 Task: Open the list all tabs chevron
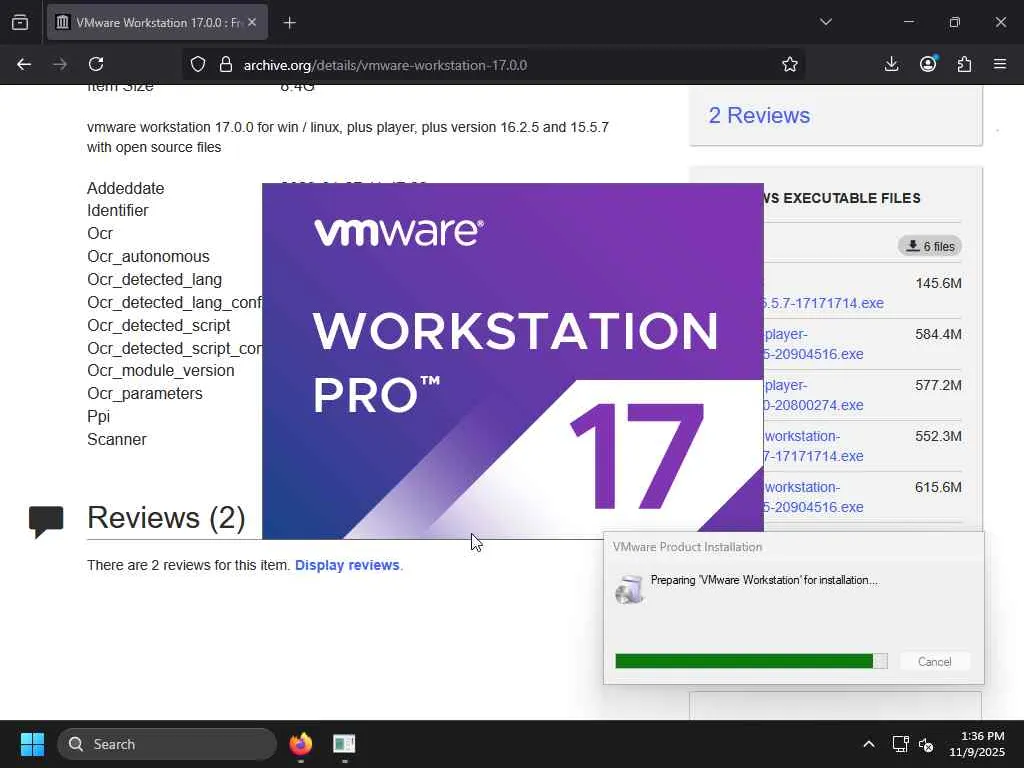point(825,22)
